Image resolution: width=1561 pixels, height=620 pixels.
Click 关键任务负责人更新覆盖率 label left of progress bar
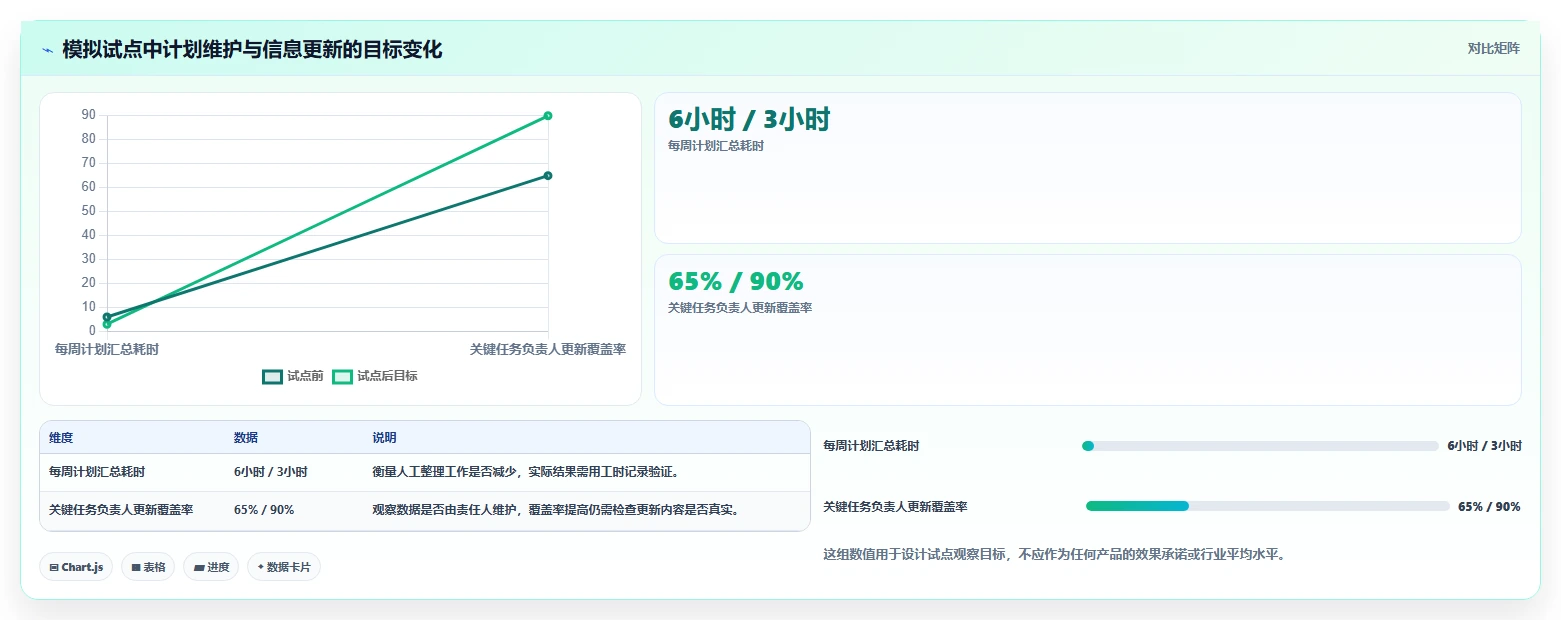point(895,507)
